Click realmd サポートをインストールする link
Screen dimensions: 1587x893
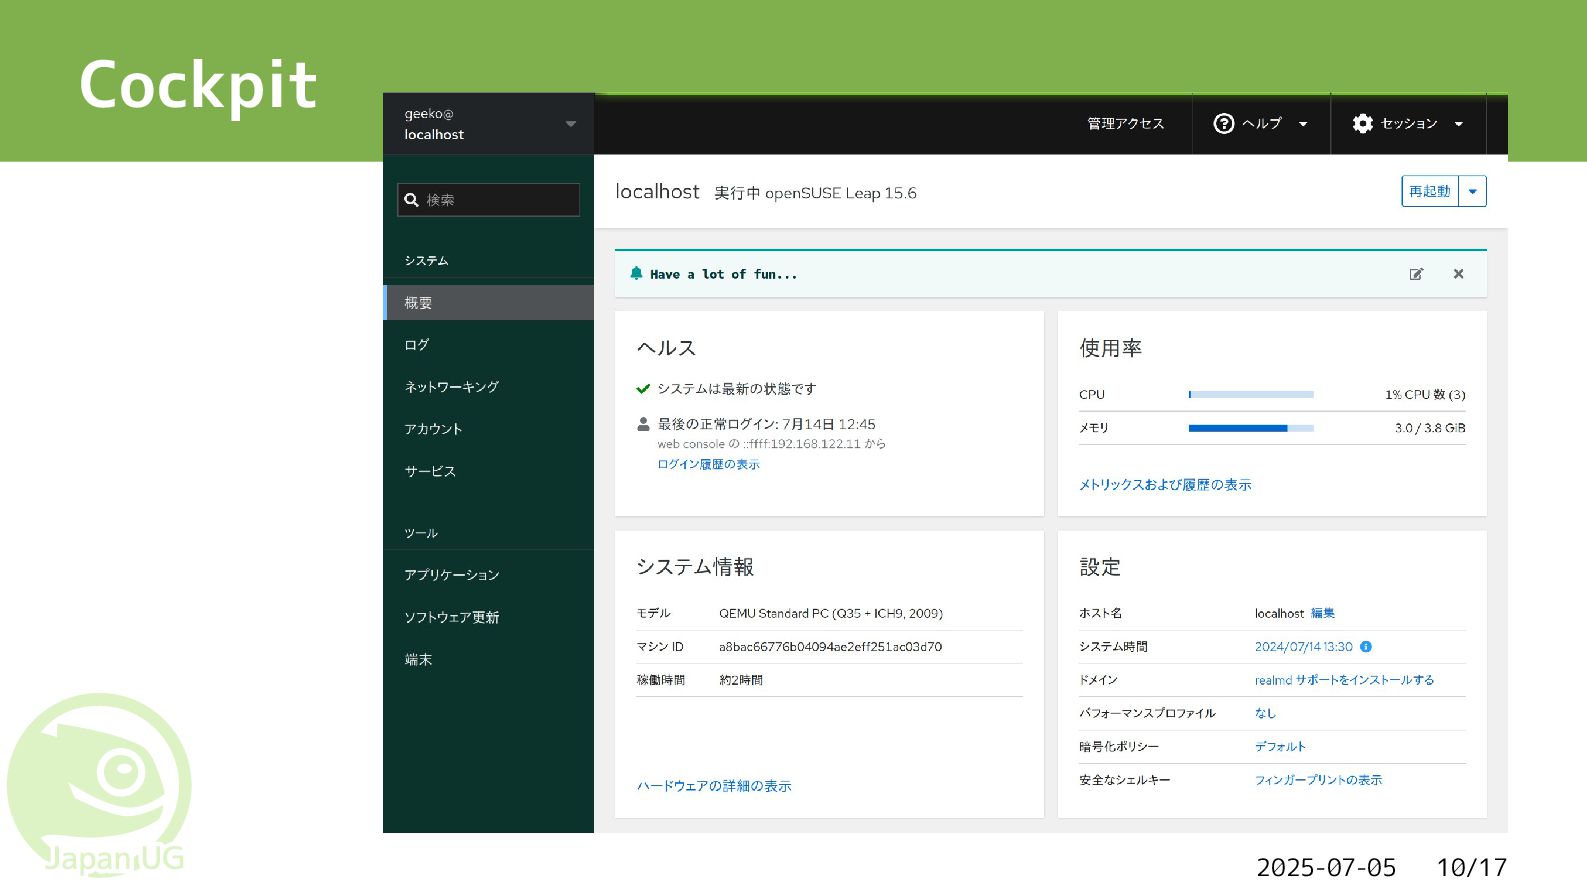pyautogui.click(x=1344, y=680)
